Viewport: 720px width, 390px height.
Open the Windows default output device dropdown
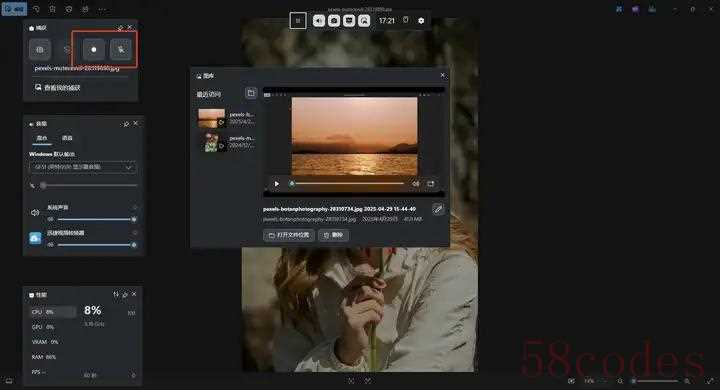point(83,167)
